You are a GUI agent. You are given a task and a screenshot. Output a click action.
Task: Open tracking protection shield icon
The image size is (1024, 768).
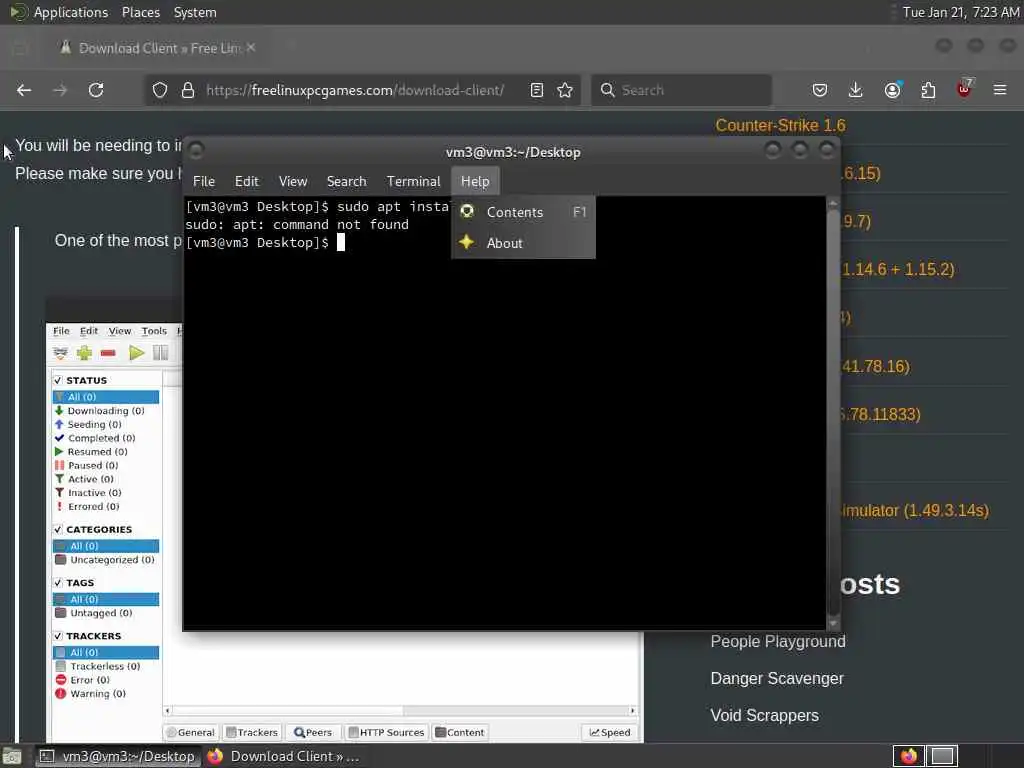[160, 90]
